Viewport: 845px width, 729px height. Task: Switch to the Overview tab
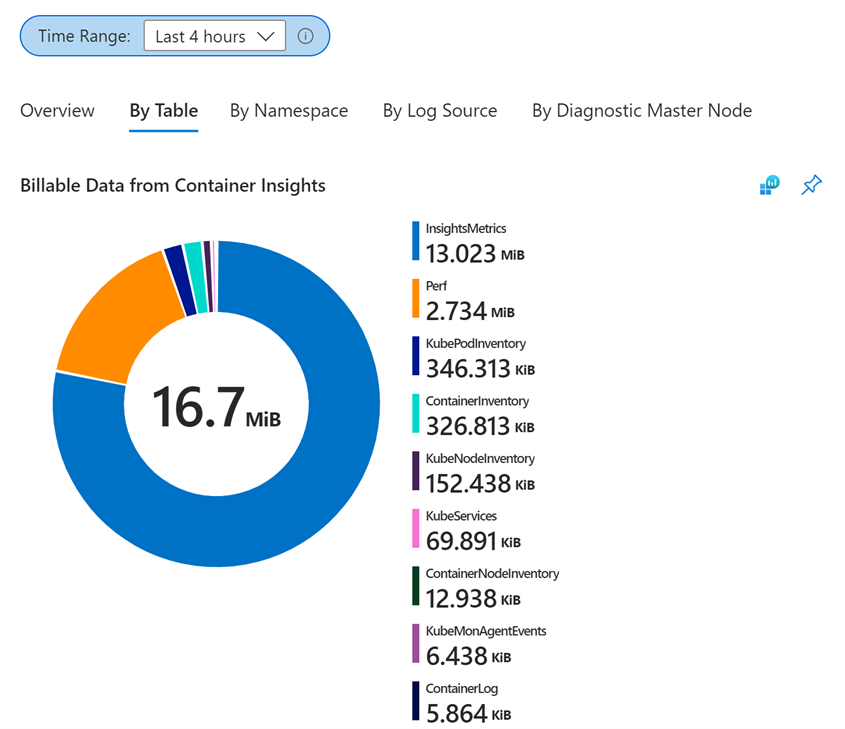pyautogui.click(x=57, y=111)
